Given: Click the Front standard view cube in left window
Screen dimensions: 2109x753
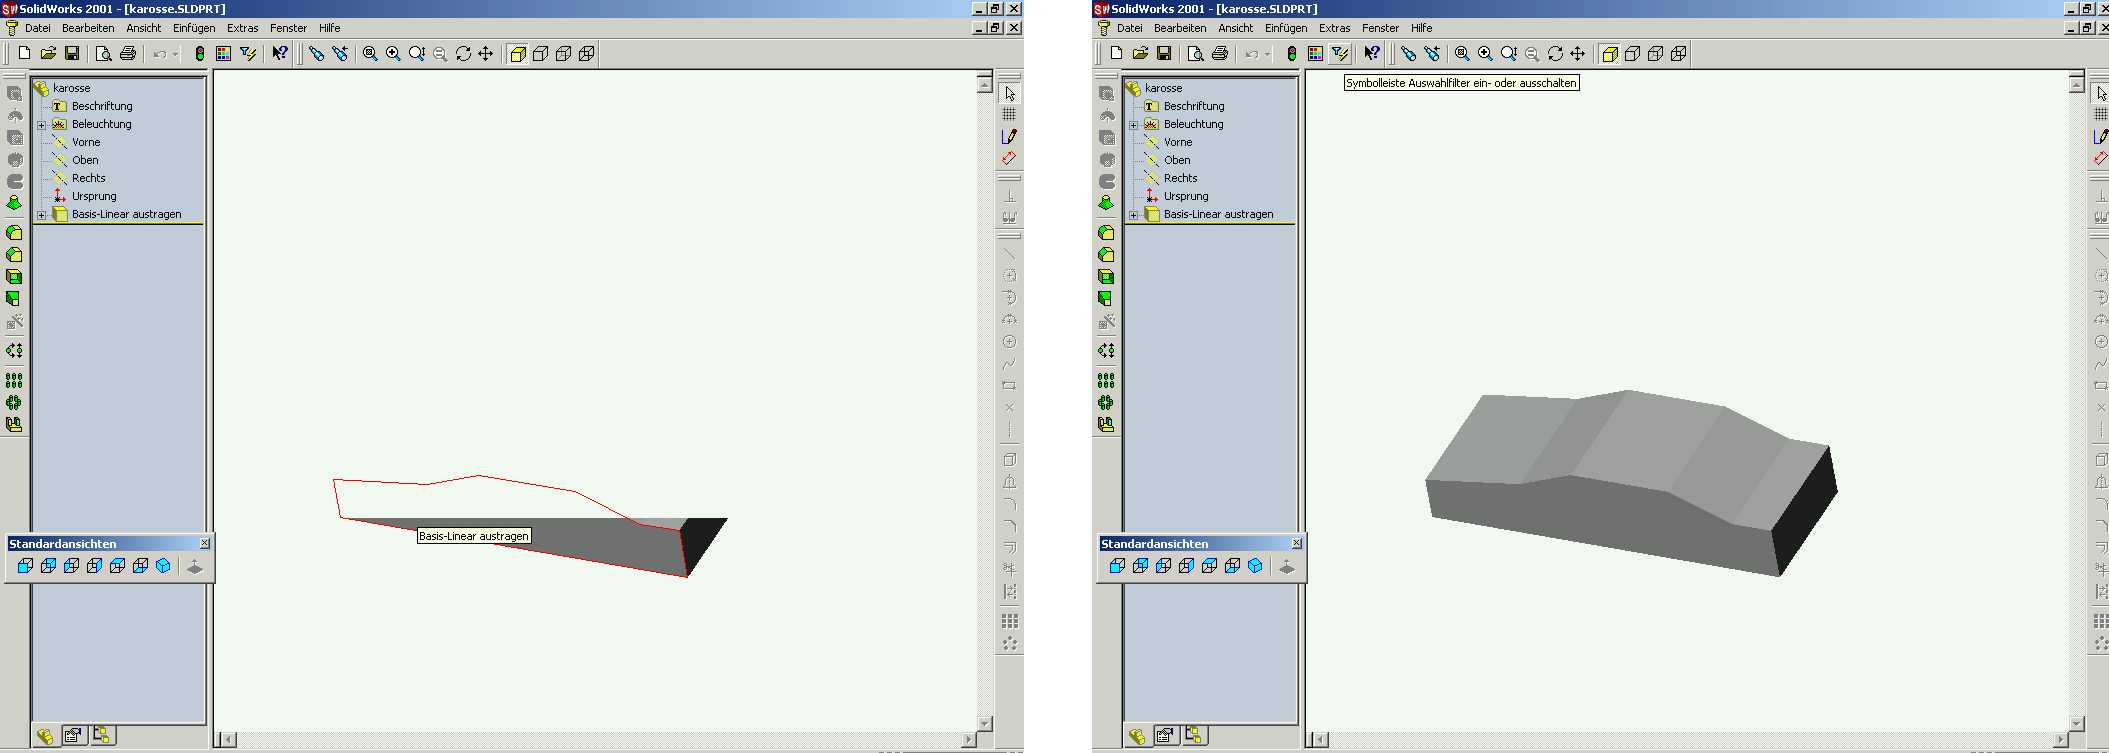Looking at the screenshot, I should tap(26, 566).
